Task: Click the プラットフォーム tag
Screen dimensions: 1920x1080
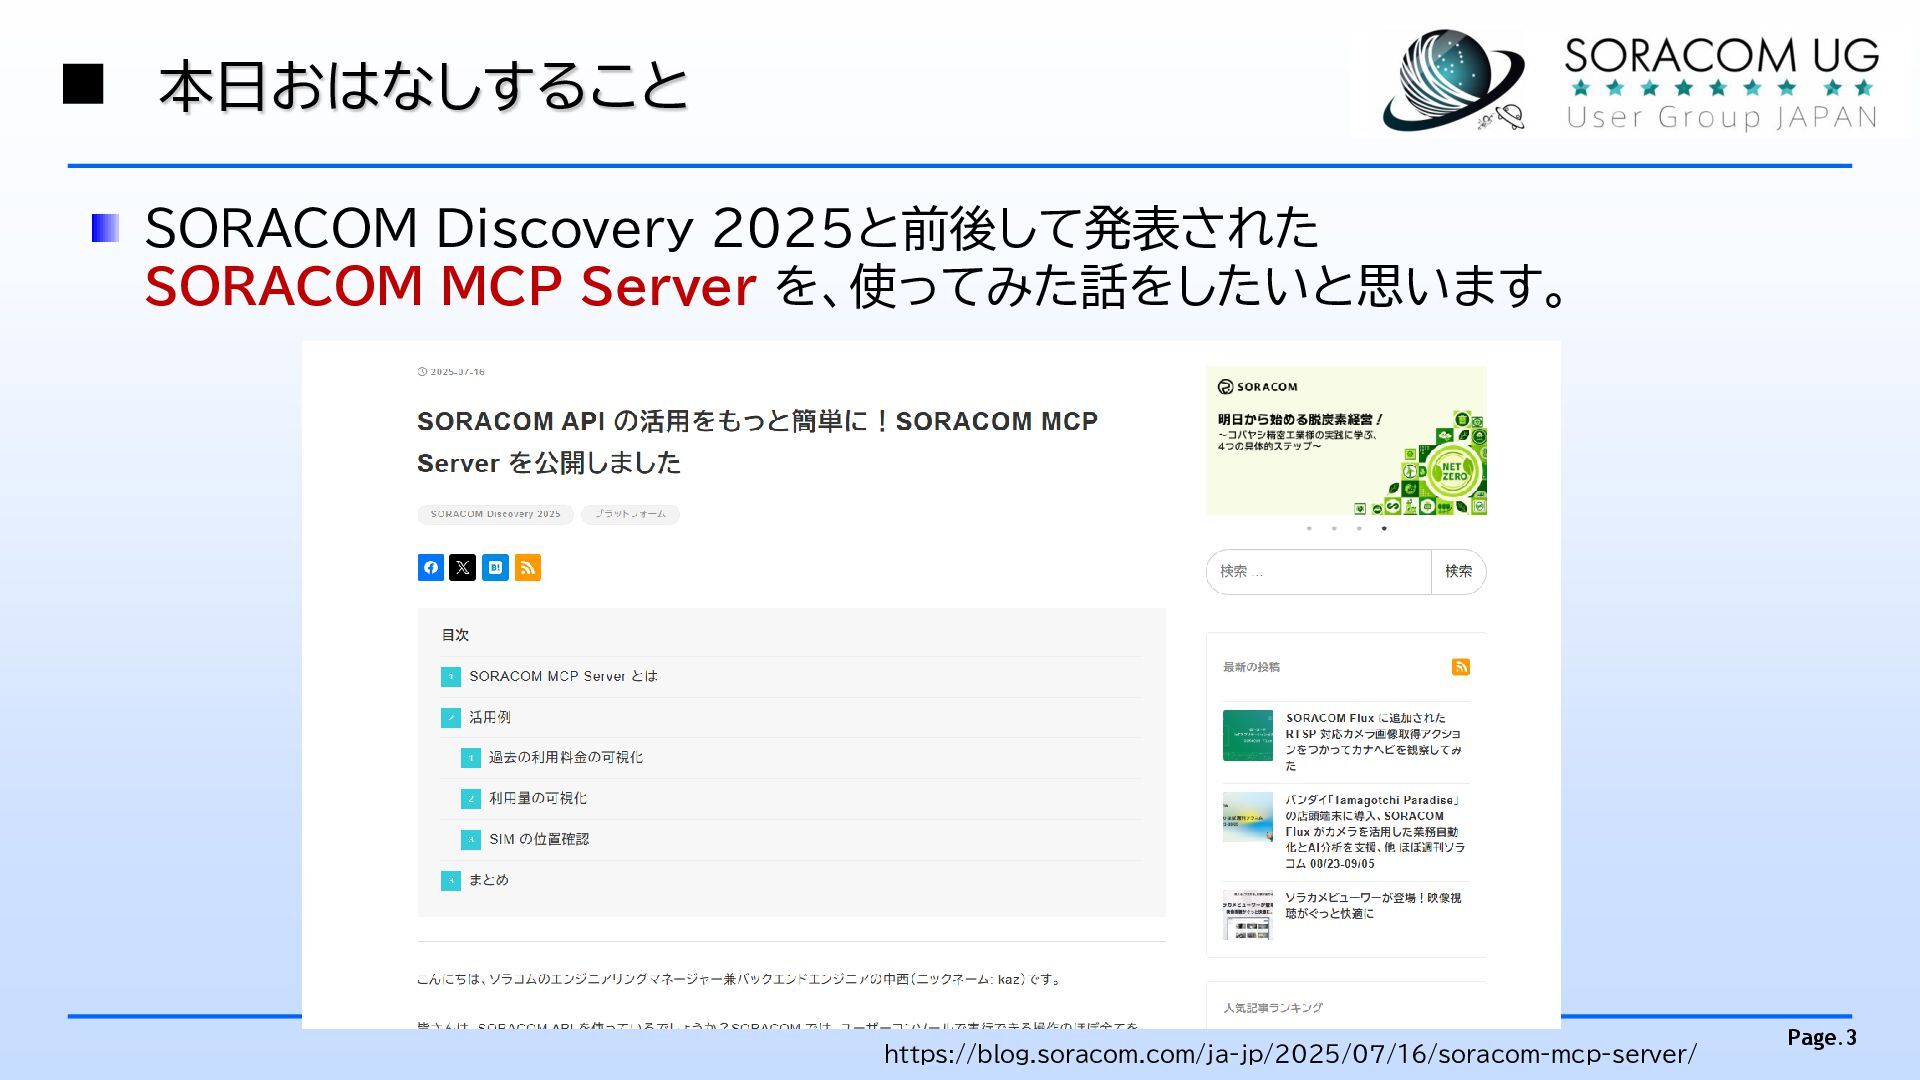Action: click(630, 514)
